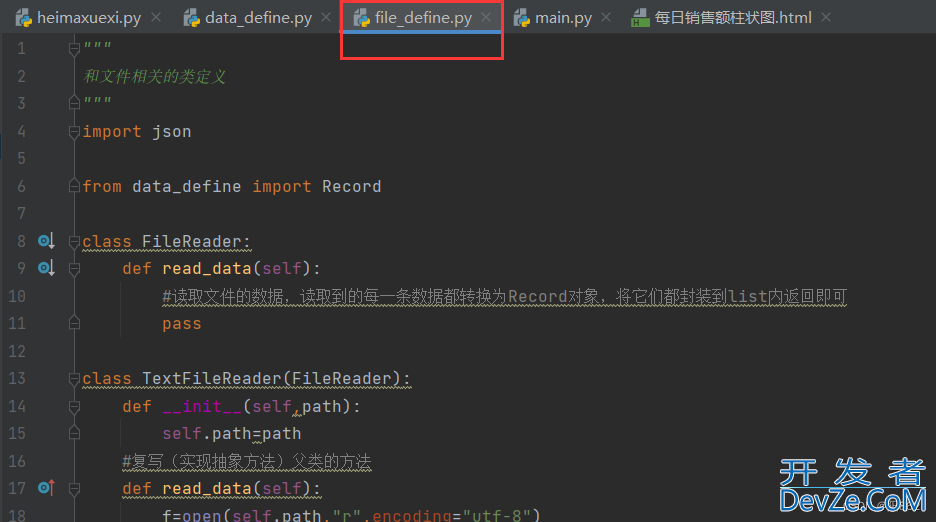The image size is (936, 522).
Task: Select the file_define.py tab
Action: (423, 18)
